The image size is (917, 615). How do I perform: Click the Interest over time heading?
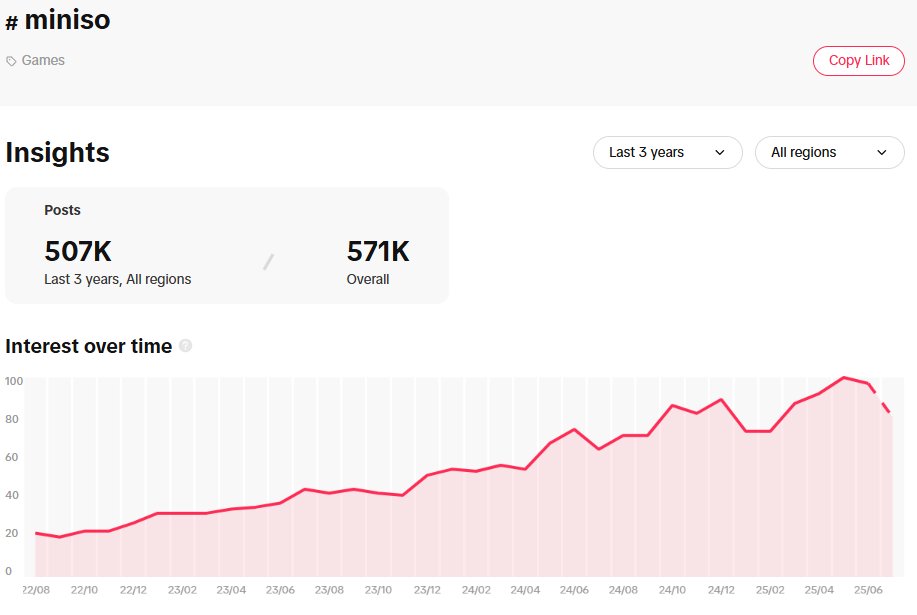[89, 346]
